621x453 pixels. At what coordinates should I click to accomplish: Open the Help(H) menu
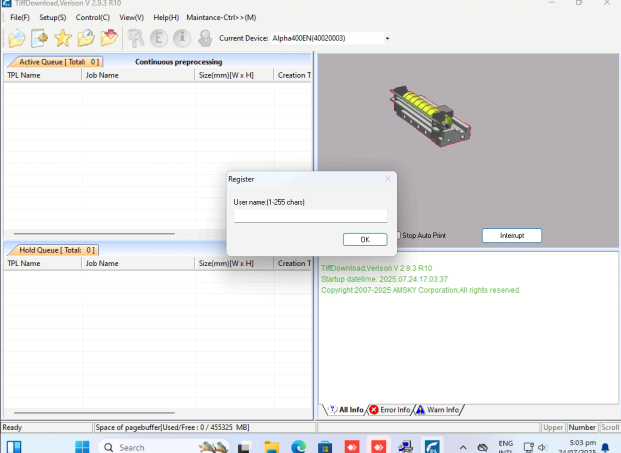(166, 17)
